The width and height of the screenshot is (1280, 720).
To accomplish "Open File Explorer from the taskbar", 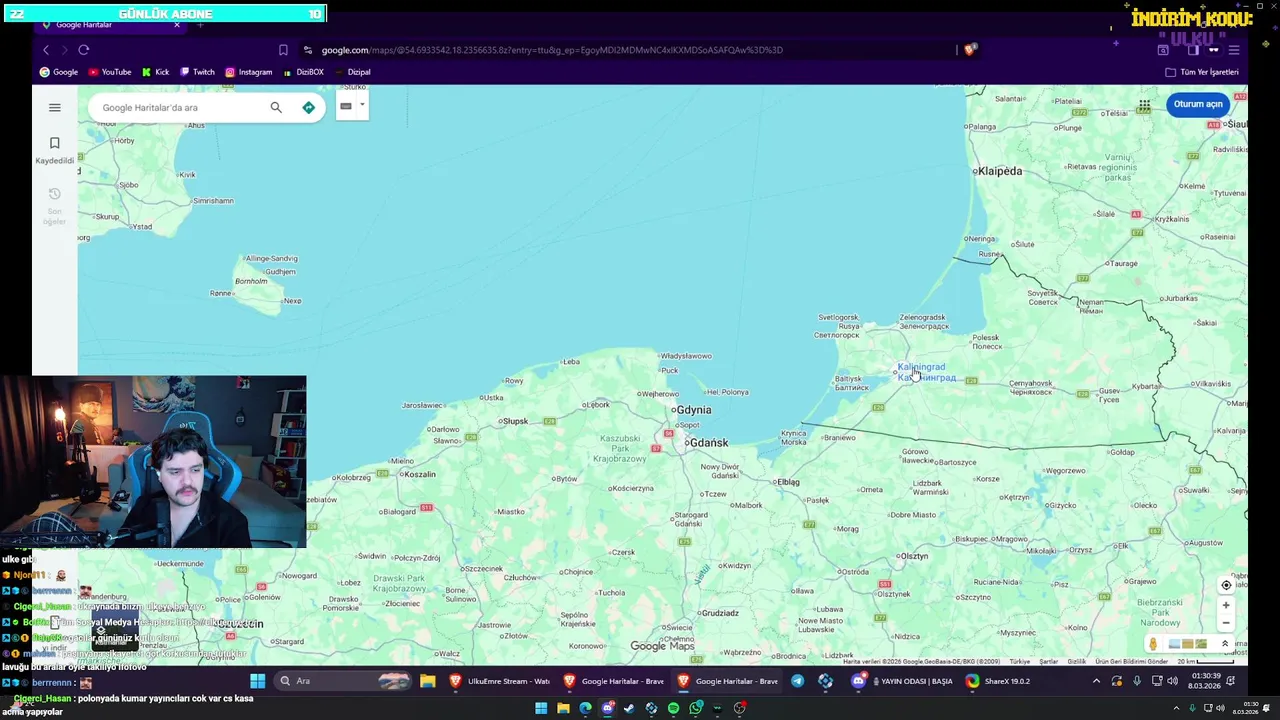I will pyautogui.click(x=428, y=681).
